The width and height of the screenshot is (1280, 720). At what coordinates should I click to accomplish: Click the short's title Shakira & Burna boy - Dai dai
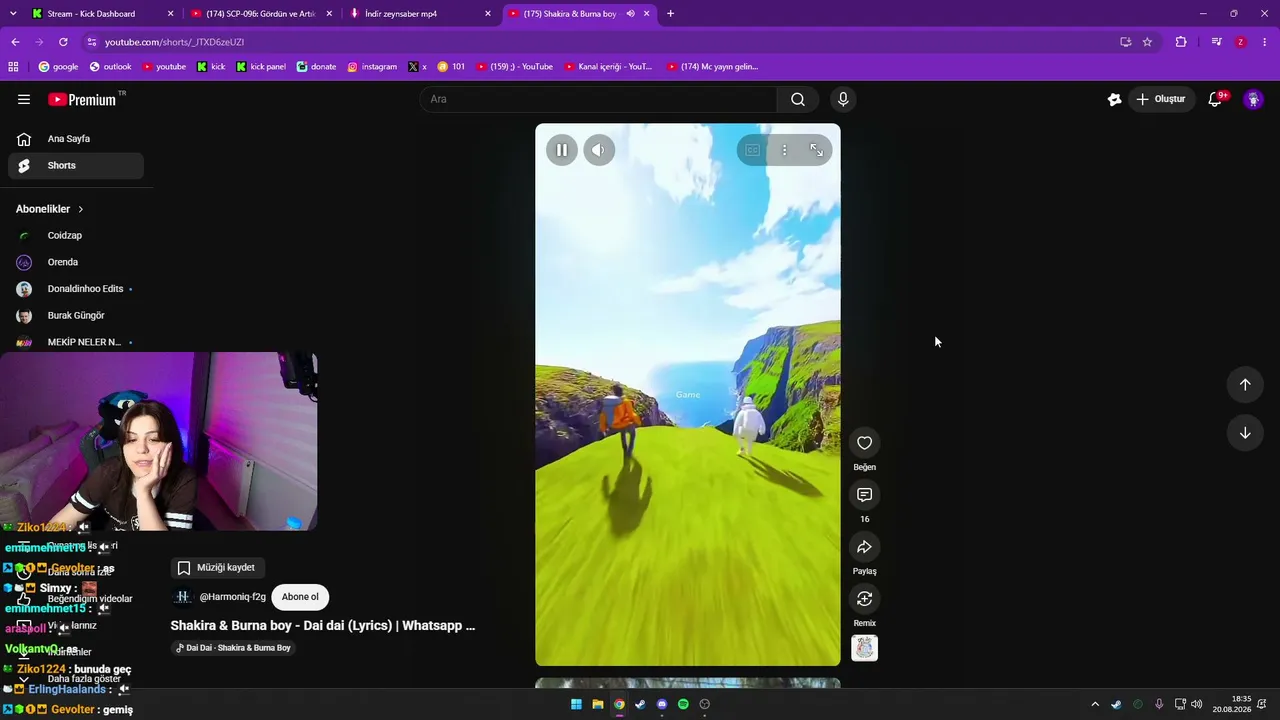[x=322, y=626]
